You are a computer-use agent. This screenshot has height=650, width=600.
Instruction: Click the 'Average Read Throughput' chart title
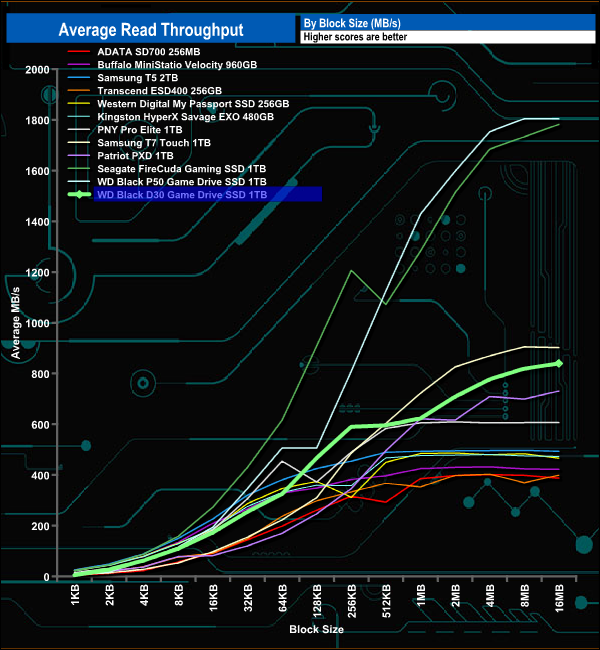pos(151,30)
